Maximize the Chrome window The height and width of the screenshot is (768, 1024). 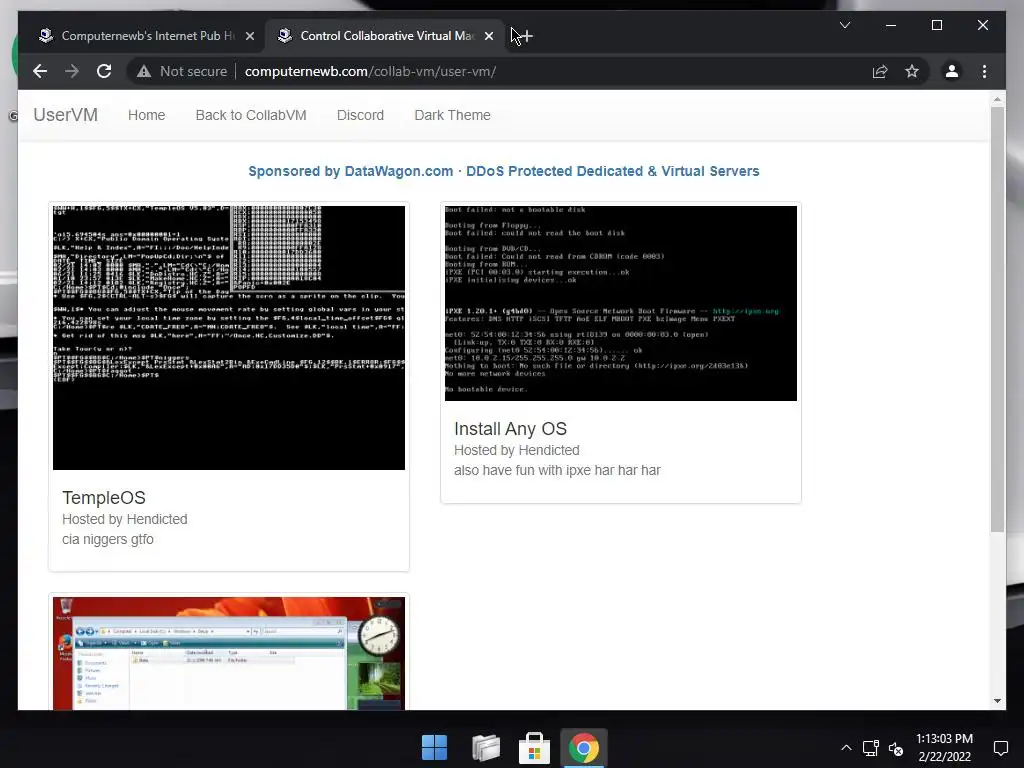tap(936, 25)
